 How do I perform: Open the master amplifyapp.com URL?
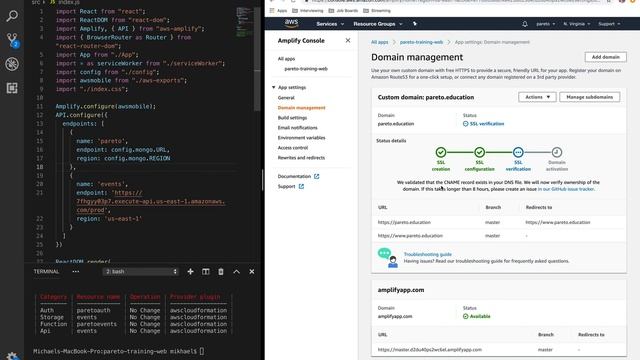click(429, 350)
